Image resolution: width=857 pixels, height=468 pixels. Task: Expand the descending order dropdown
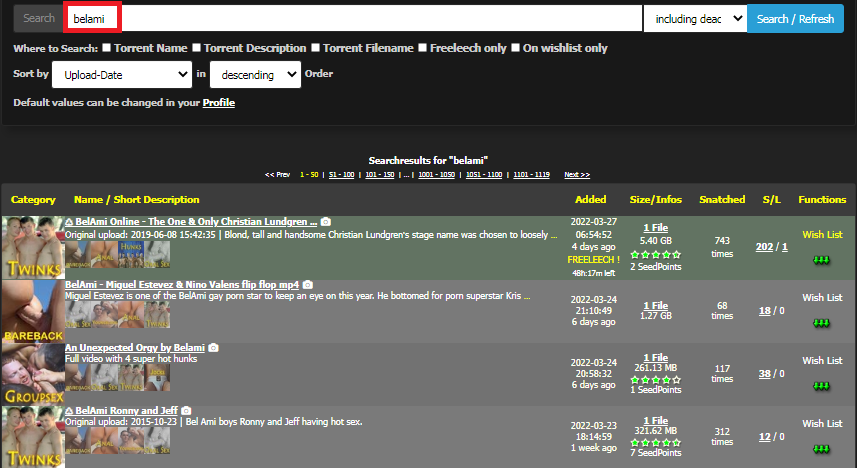coord(255,74)
